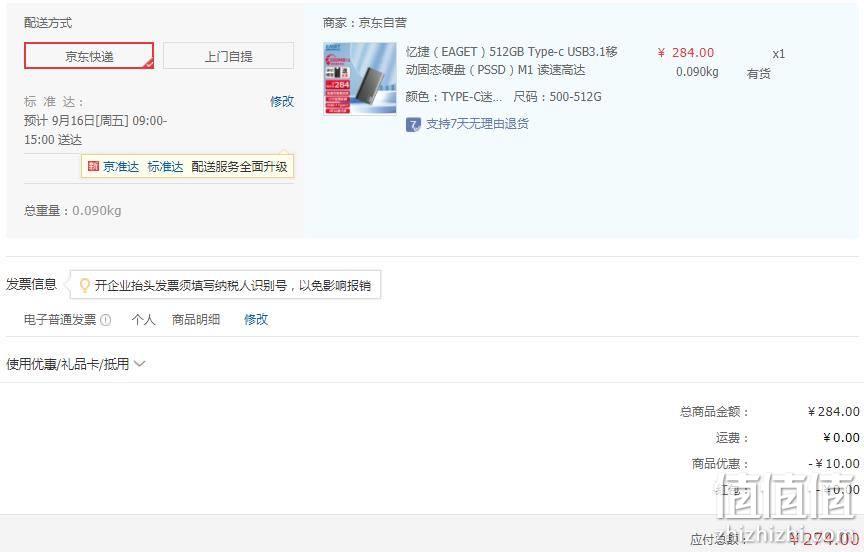Click the 支持7天无理由退货 link
The height and width of the screenshot is (552, 864).
[x=477, y=124]
